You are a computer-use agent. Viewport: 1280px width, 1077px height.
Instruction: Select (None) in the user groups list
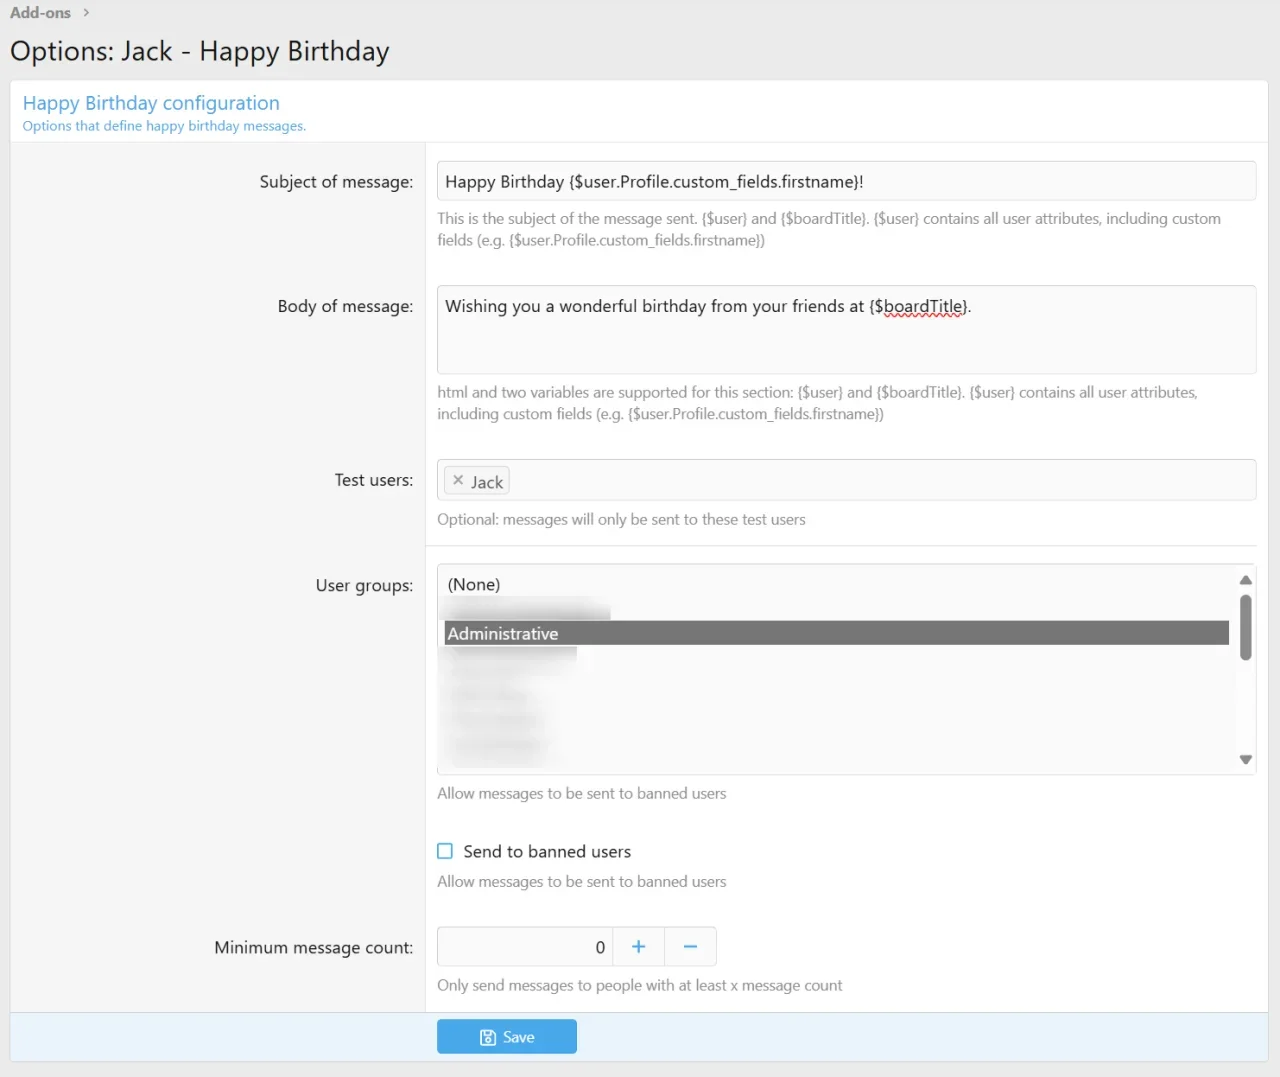coord(473,584)
